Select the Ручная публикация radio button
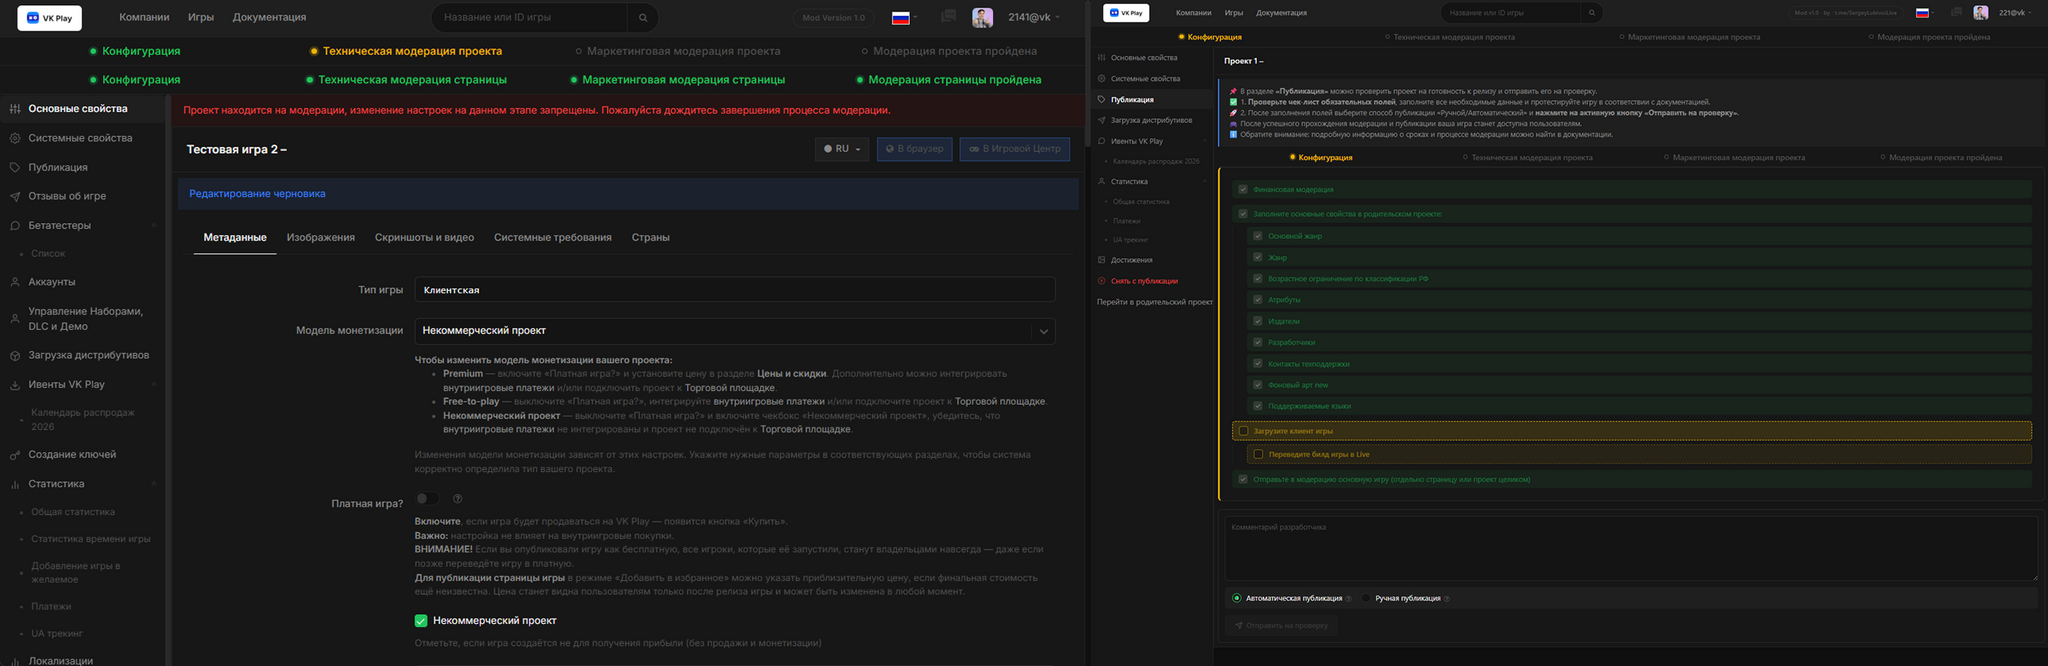 pyautogui.click(x=1366, y=598)
